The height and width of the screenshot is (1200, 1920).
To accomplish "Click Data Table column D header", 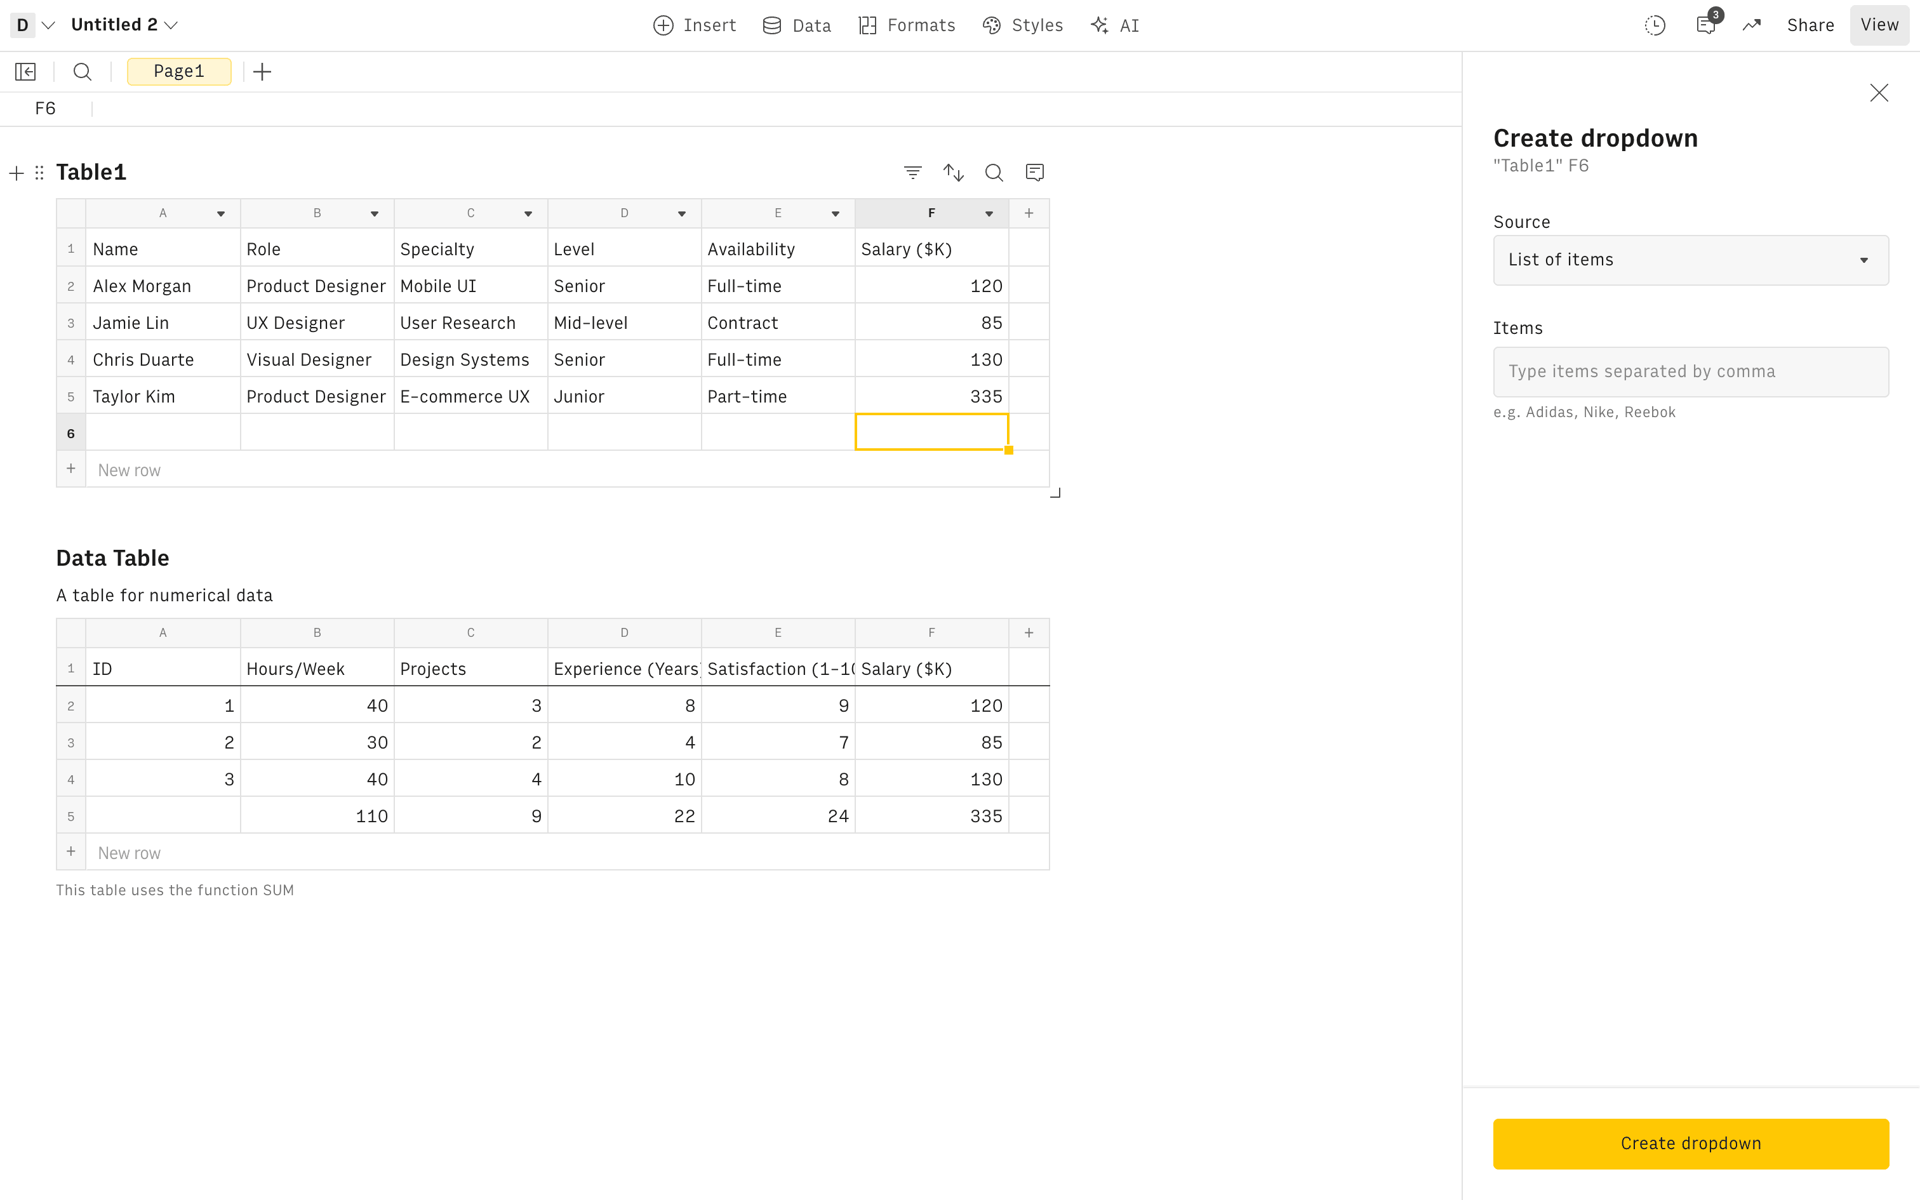I will [624, 633].
